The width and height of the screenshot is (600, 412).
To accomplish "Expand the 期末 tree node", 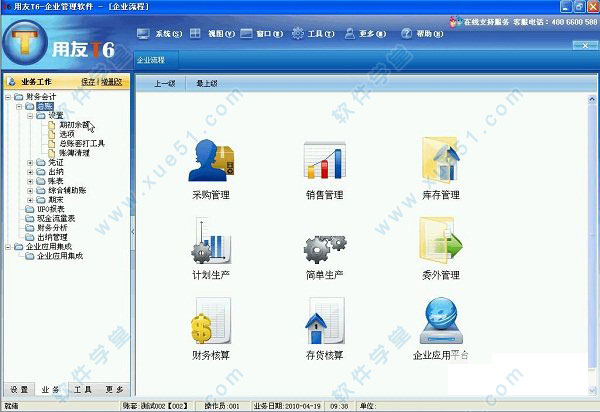I will 30,200.
